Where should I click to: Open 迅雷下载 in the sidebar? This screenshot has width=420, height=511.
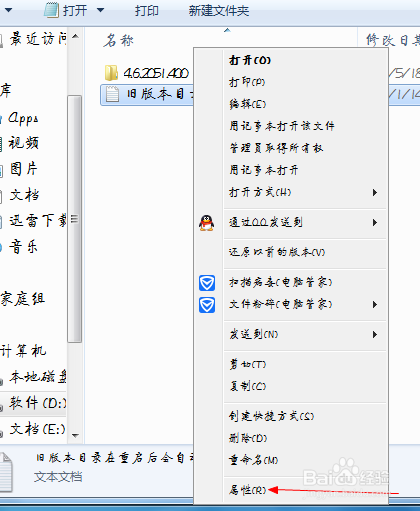pos(38,221)
